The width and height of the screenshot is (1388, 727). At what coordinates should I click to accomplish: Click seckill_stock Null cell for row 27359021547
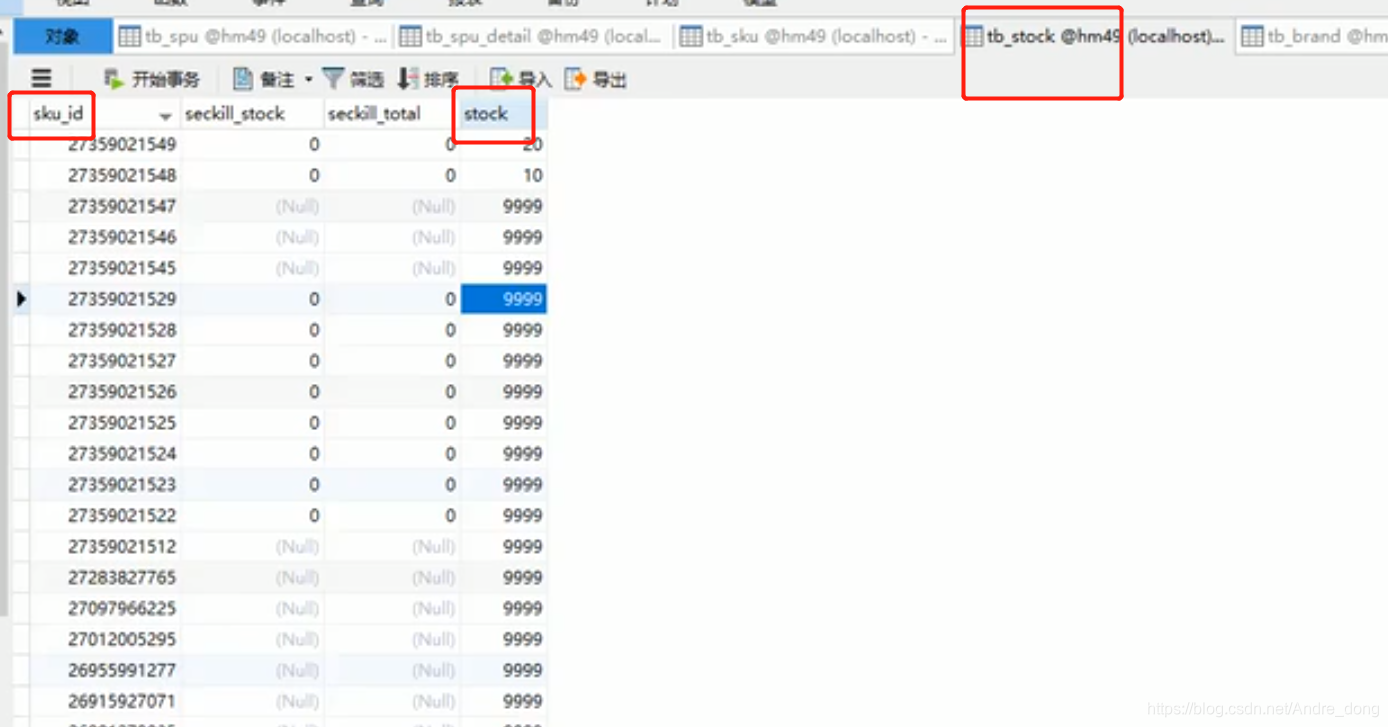tap(252, 206)
